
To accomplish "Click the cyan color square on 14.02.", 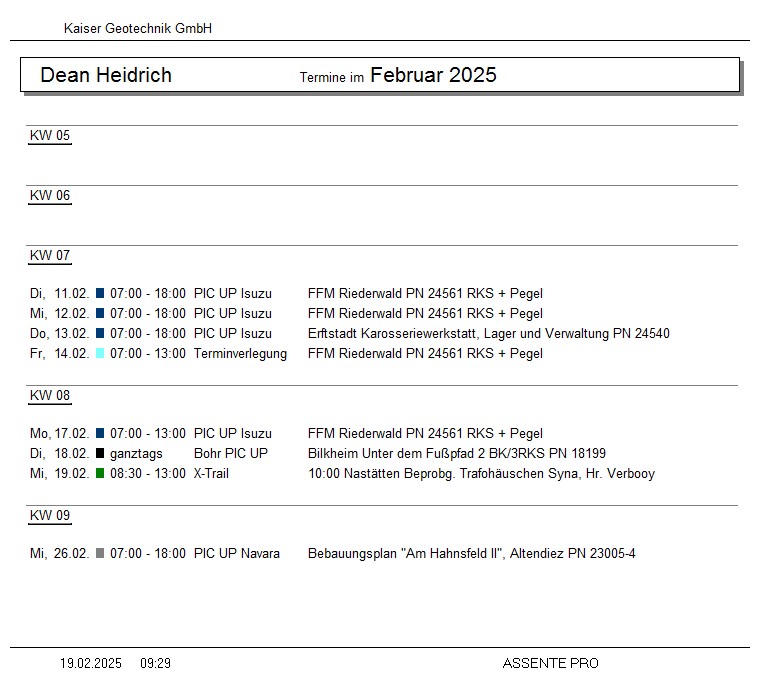I will click(100, 354).
